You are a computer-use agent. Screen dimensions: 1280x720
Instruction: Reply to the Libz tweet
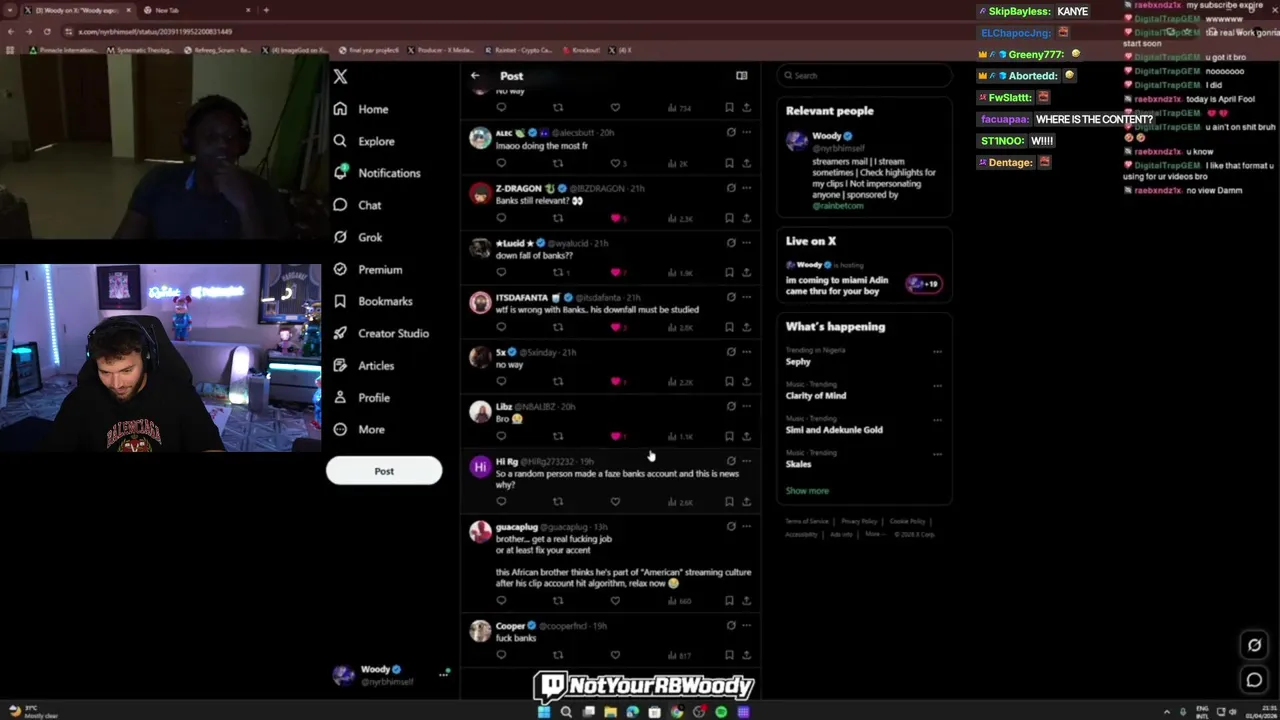click(x=501, y=436)
